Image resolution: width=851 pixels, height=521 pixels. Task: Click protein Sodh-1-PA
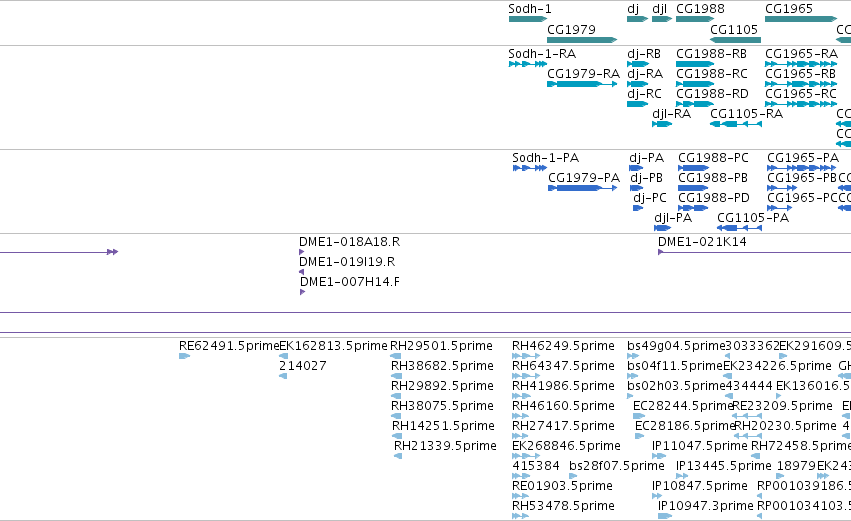pyautogui.click(x=529, y=168)
